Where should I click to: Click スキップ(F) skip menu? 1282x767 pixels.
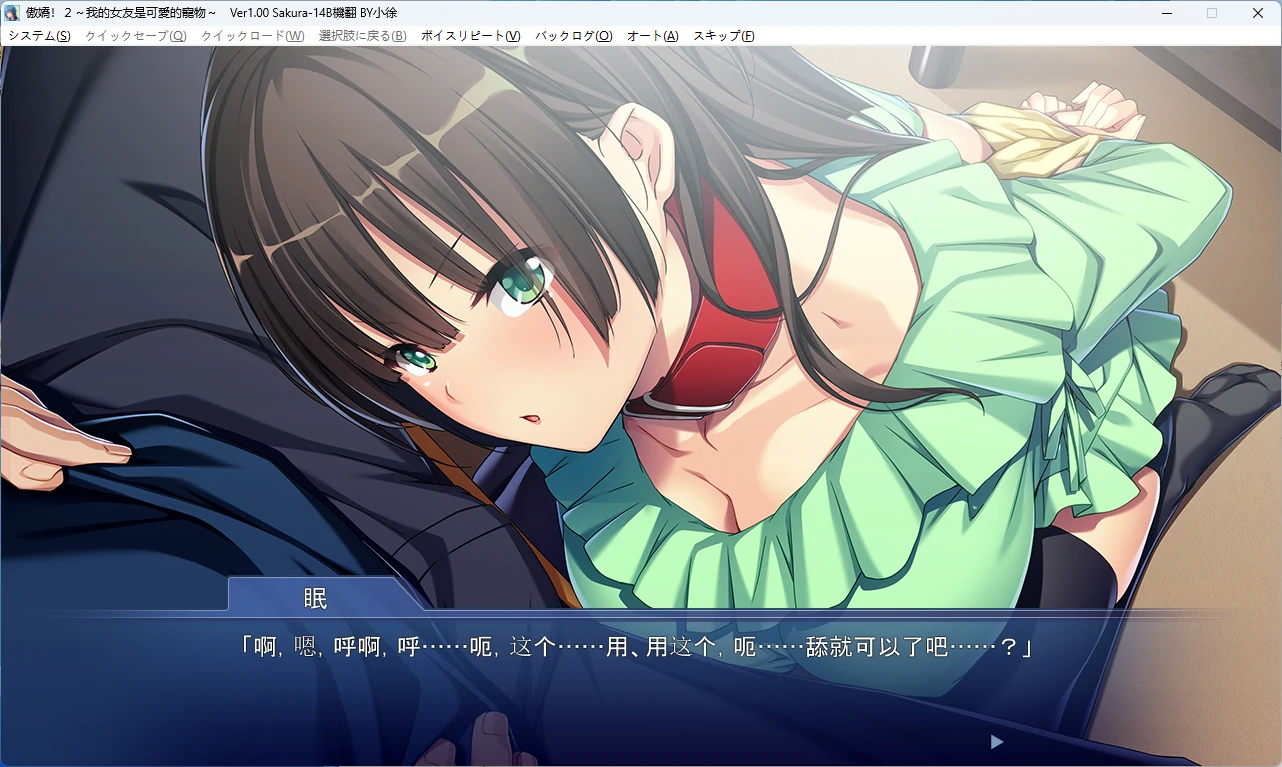724,36
